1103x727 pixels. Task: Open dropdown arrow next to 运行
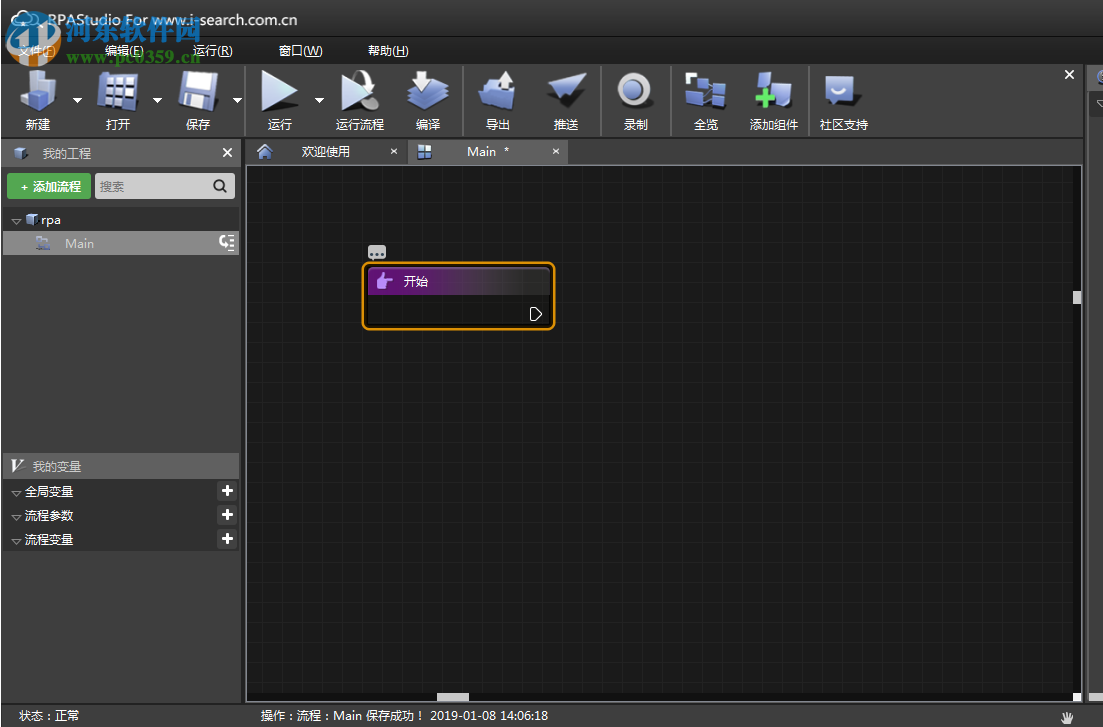[319, 100]
